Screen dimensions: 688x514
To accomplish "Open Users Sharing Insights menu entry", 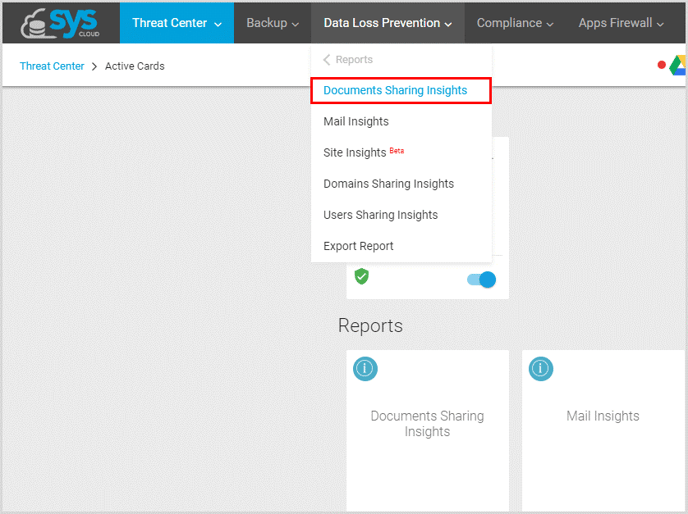I will (x=401, y=215).
